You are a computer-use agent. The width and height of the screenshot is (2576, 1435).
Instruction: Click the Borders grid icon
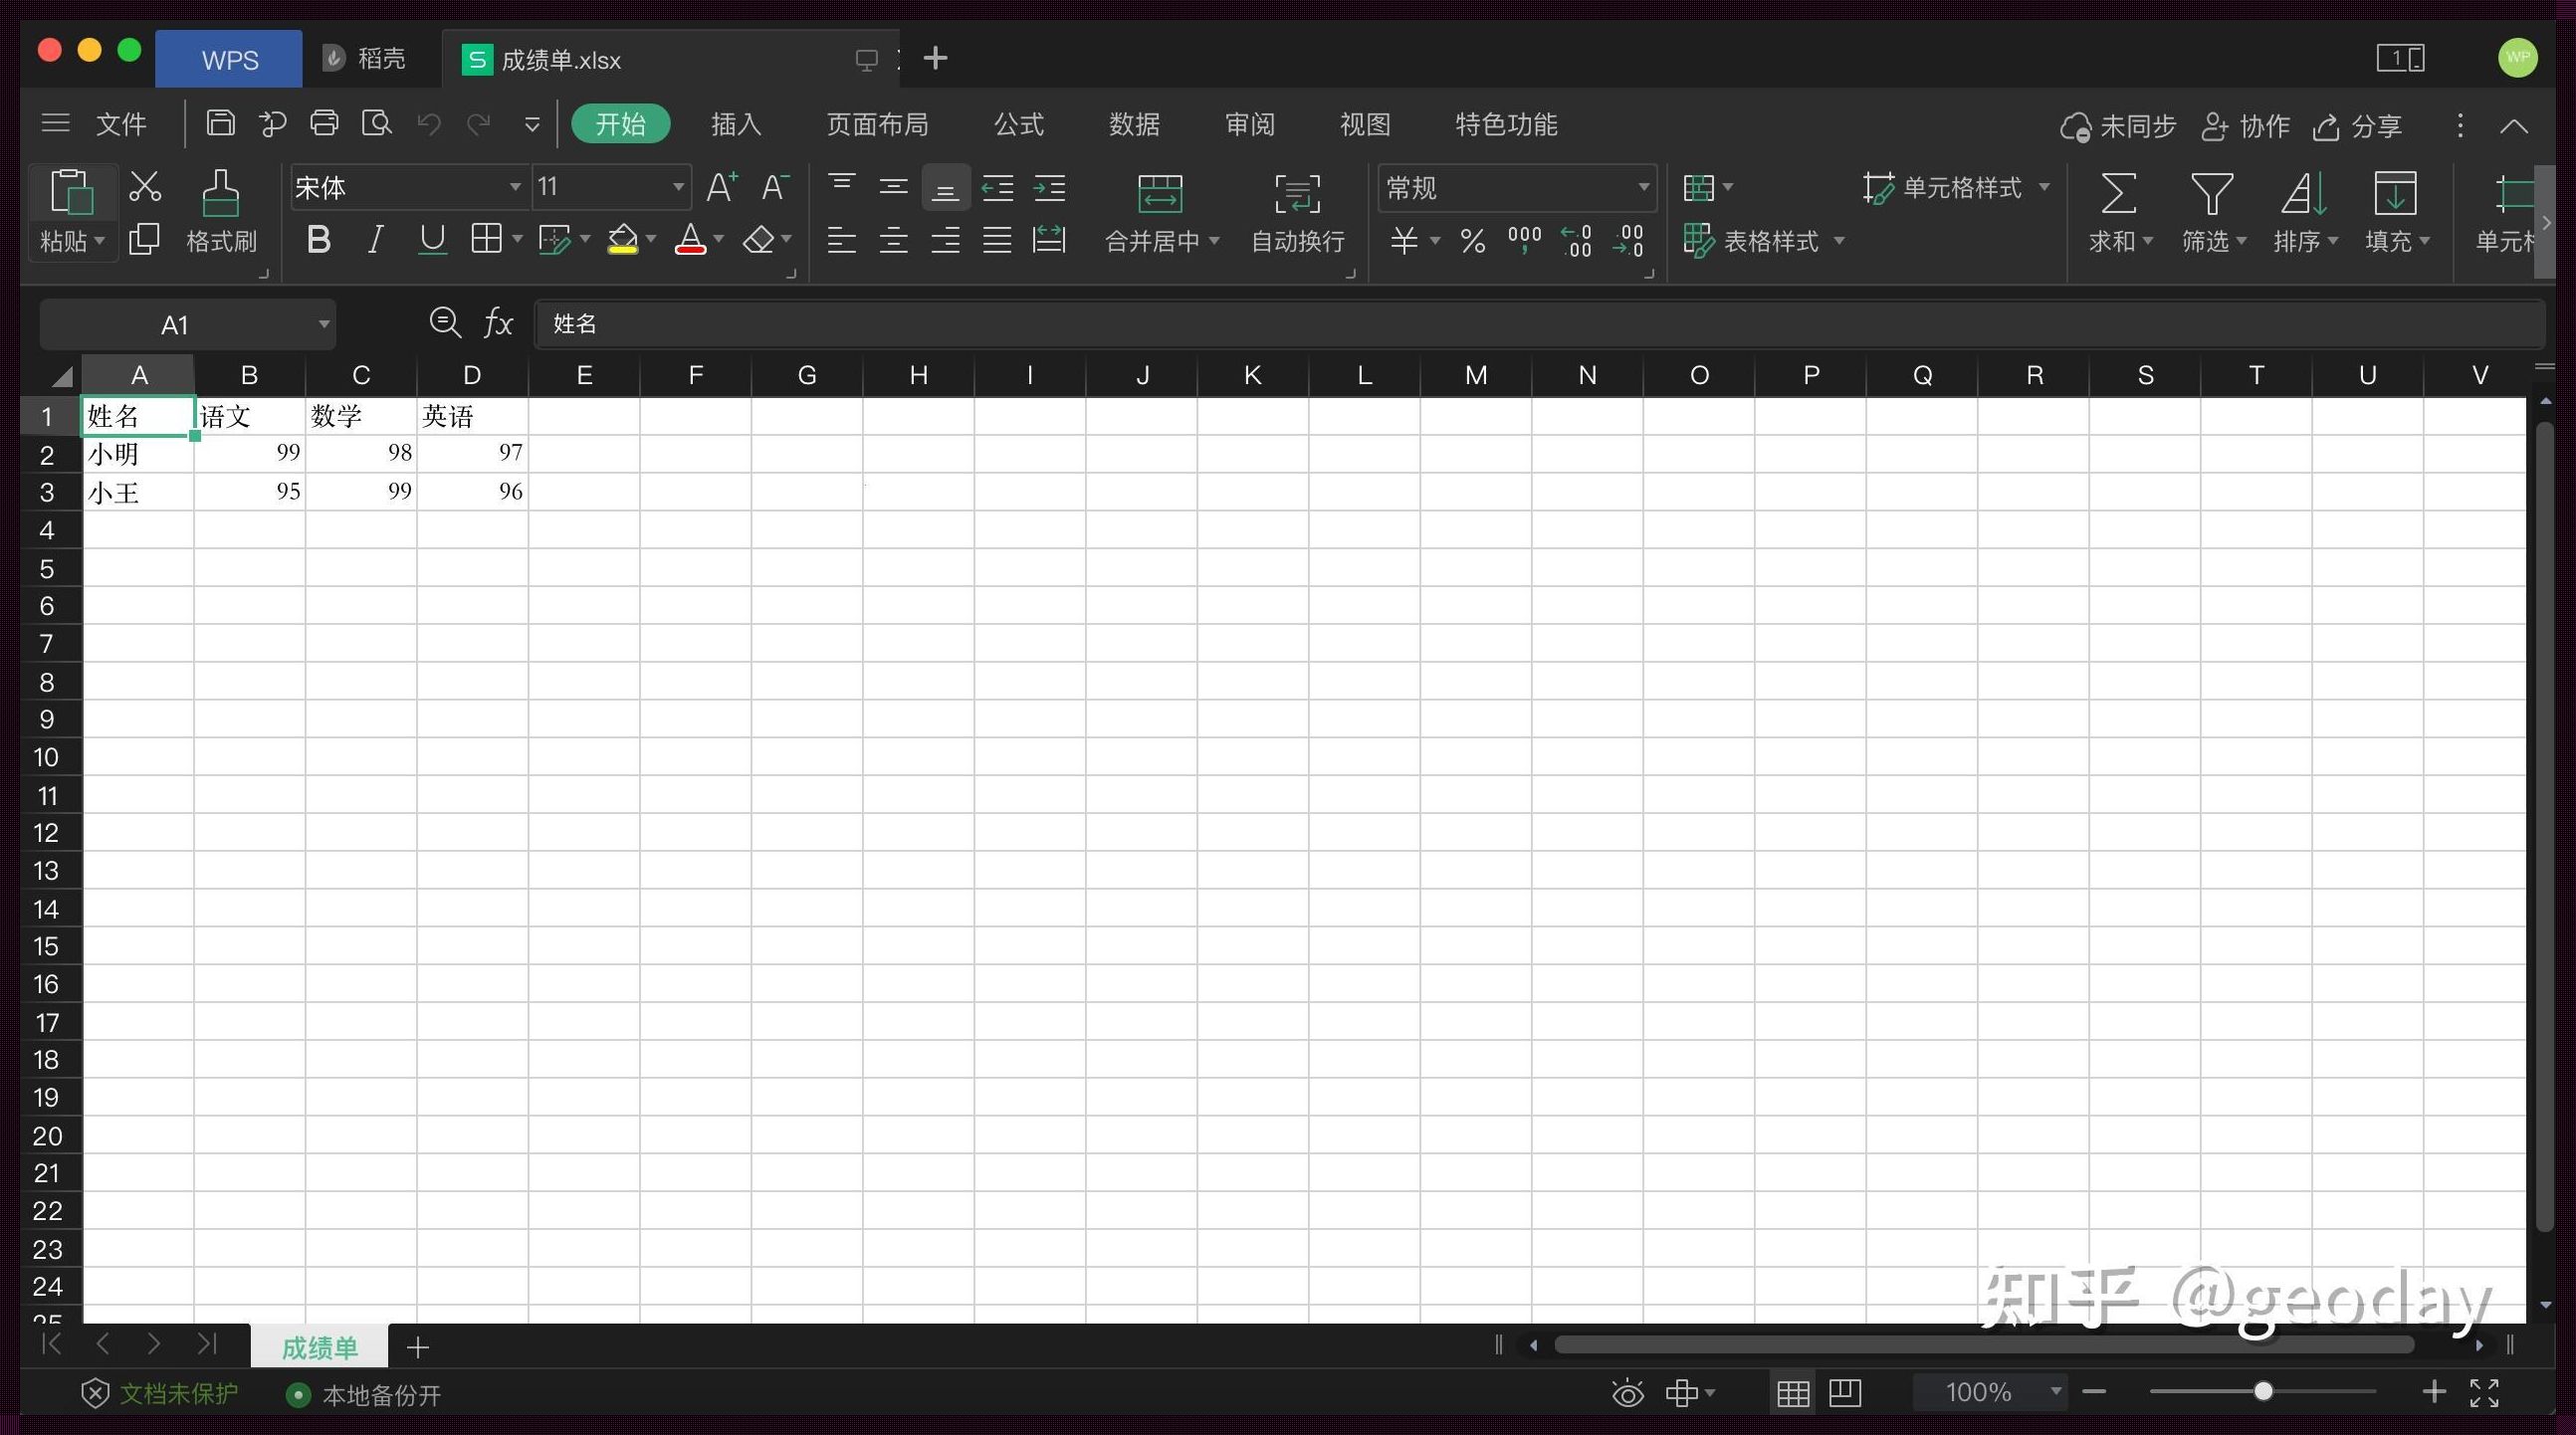(487, 239)
